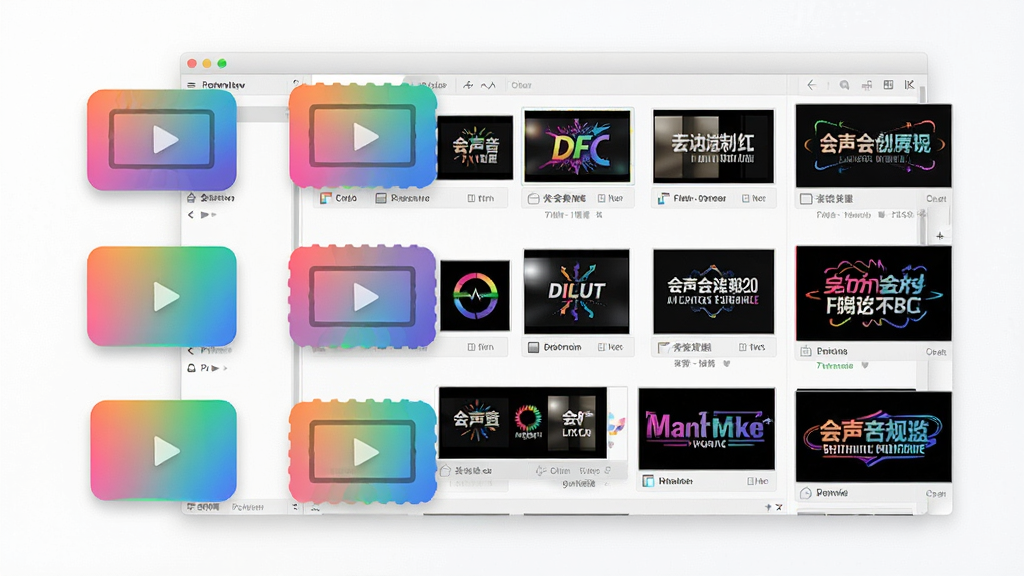
Task: Click Open on the Pemvie row
Action: click(x=936, y=494)
